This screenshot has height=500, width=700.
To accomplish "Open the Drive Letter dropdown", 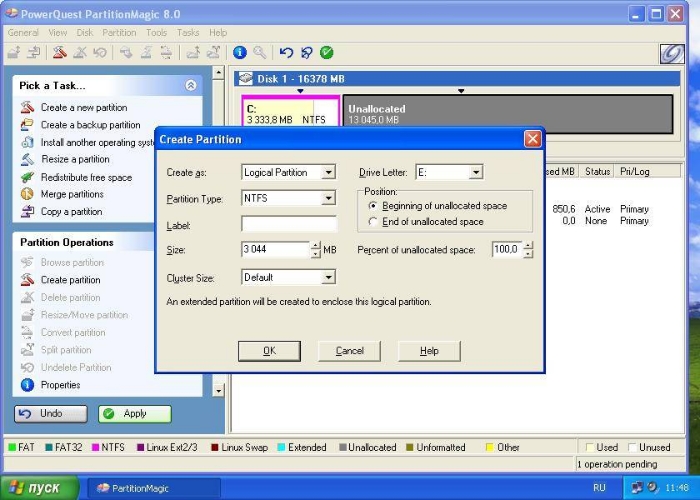I will (475, 173).
